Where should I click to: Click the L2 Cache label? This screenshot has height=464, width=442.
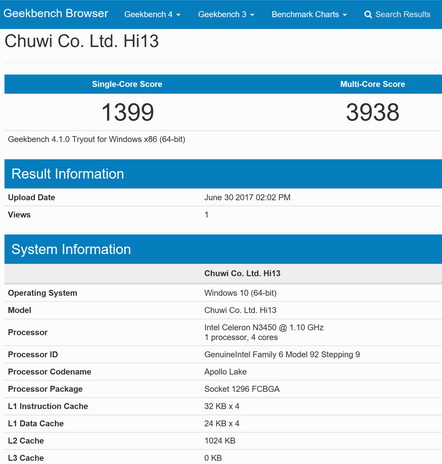[x=26, y=441]
